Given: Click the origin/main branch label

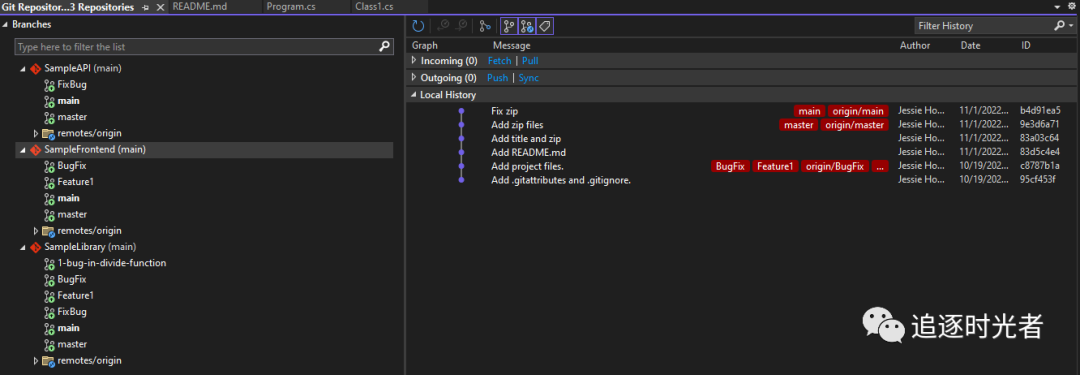Looking at the screenshot, I should tap(858, 111).
